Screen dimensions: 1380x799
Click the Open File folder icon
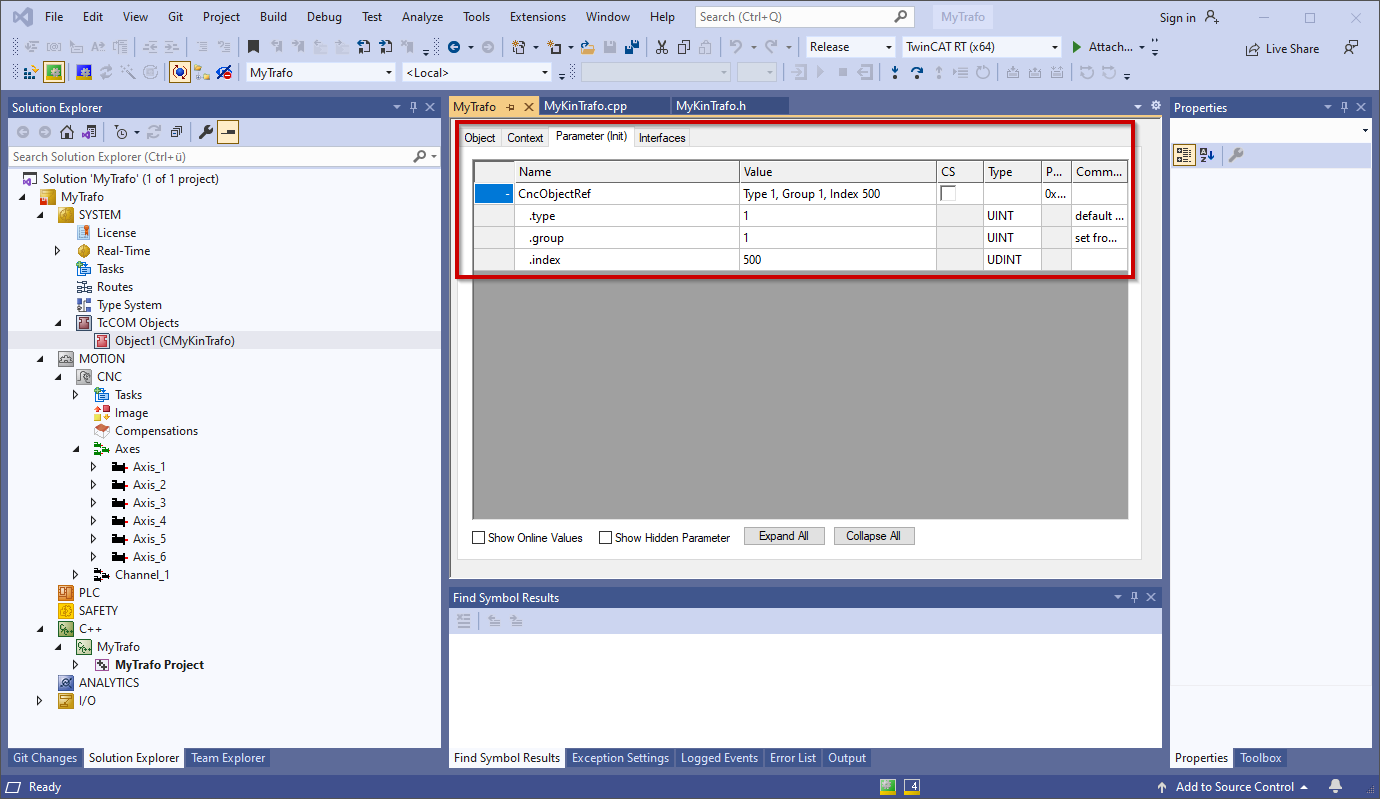[x=588, y=47]
